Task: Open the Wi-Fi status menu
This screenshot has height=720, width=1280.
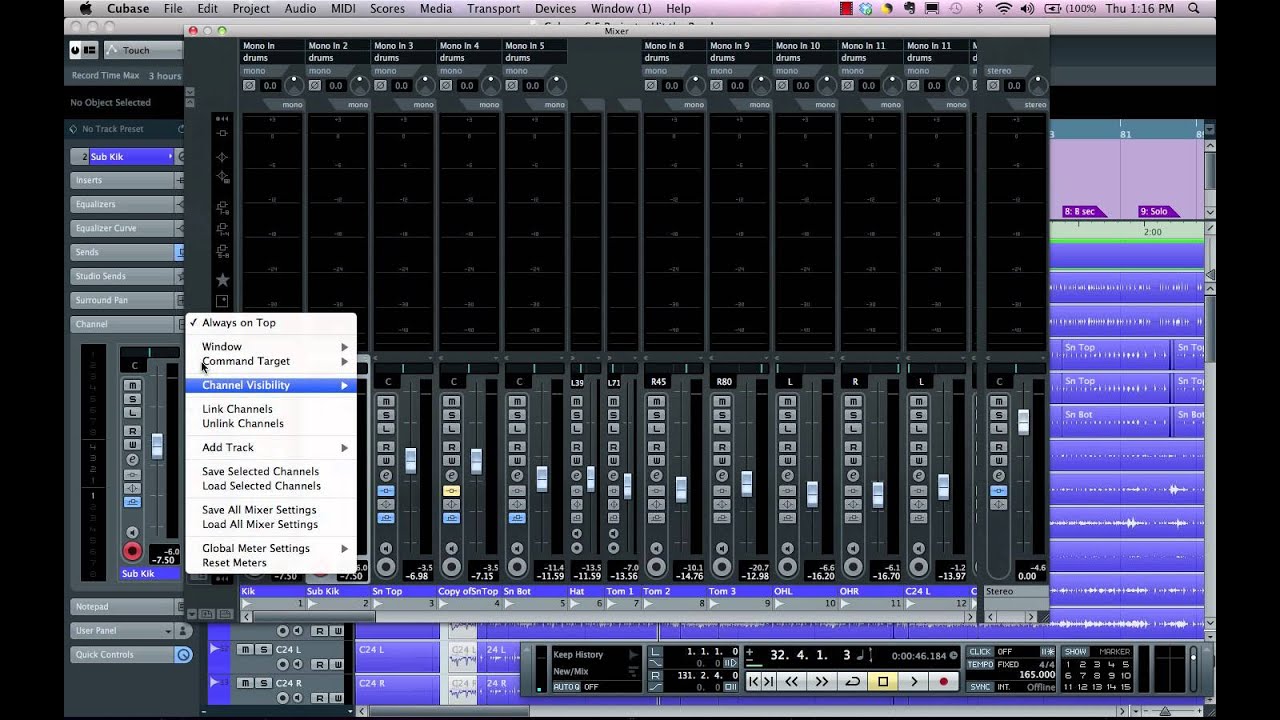Action: click(1003, 9)
